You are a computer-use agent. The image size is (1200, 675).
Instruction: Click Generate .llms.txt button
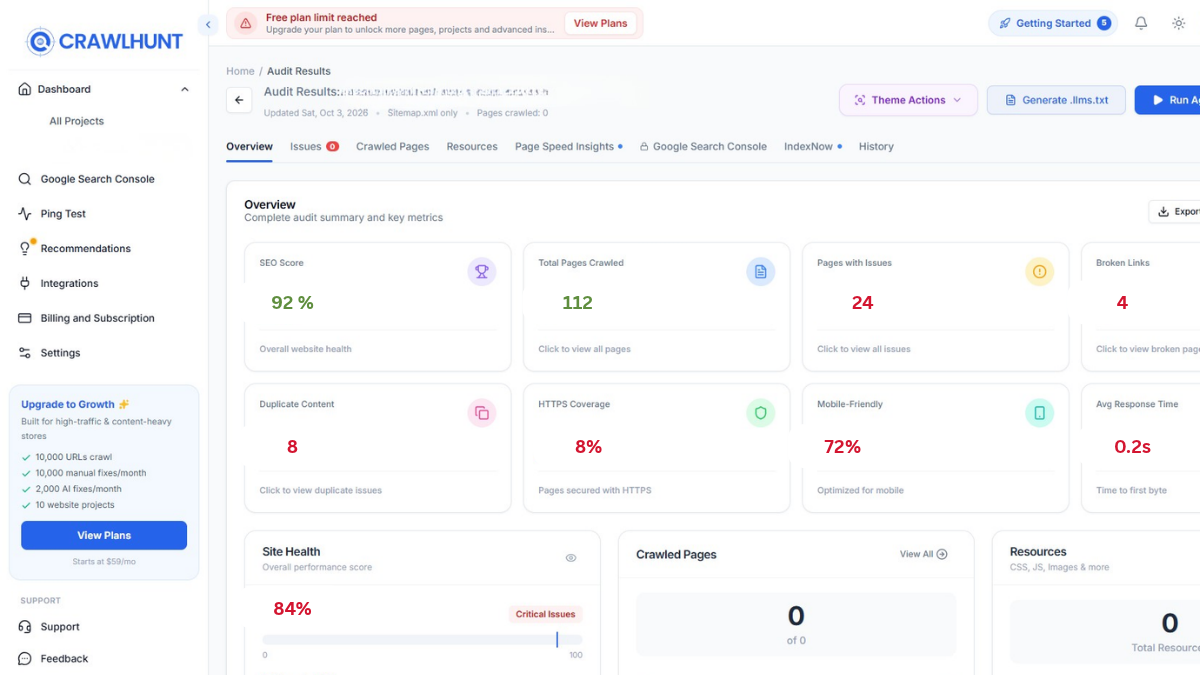click(x=1056, y=100)
